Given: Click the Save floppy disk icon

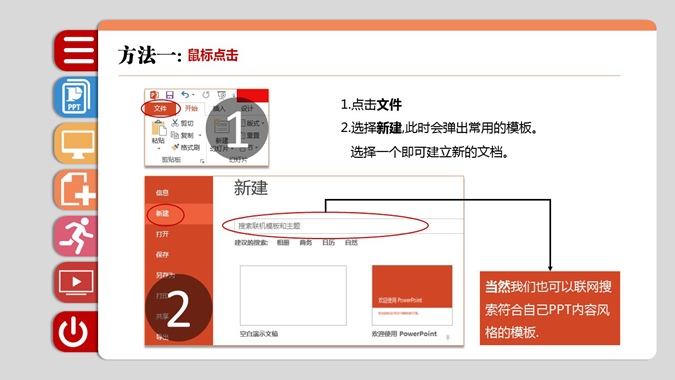Looking at the screenshot, I should coord(170,95).
